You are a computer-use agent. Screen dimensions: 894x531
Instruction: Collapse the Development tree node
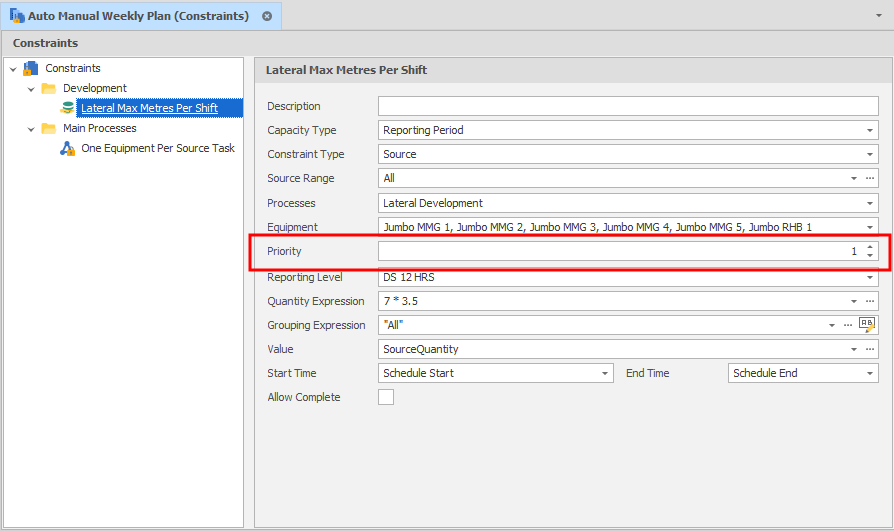(x=32, y=89)
